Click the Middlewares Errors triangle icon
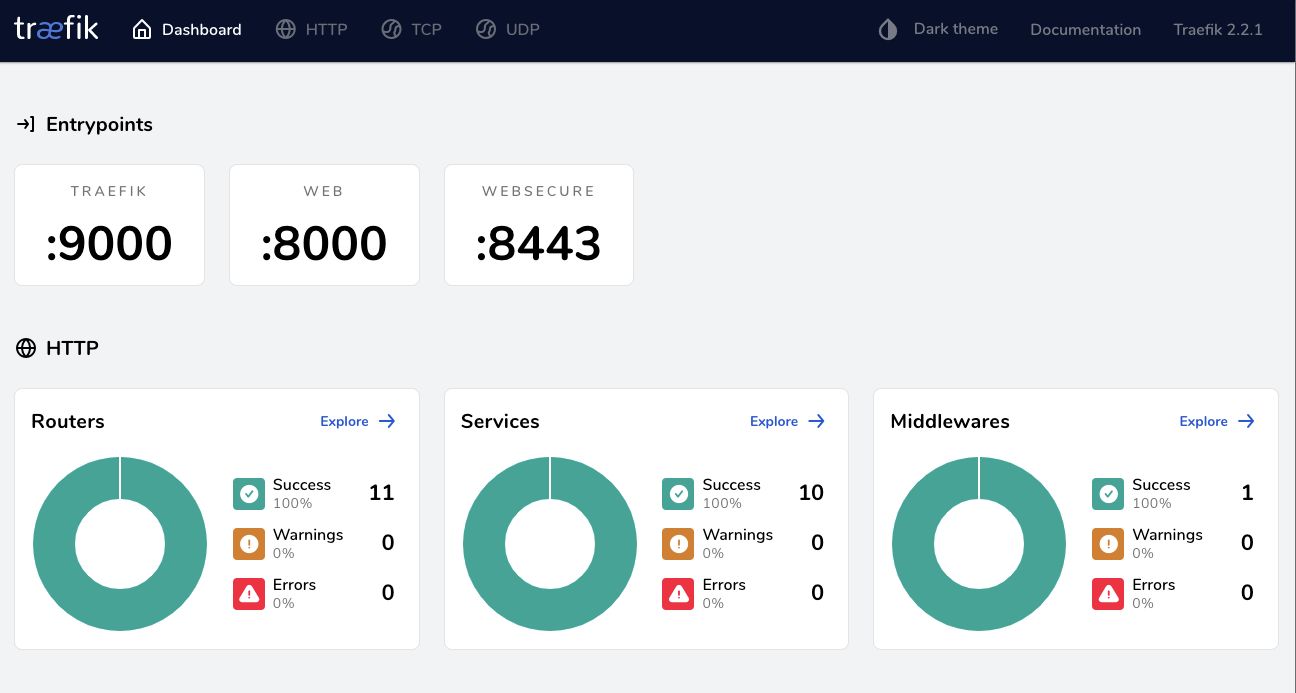 [1108, 593]
